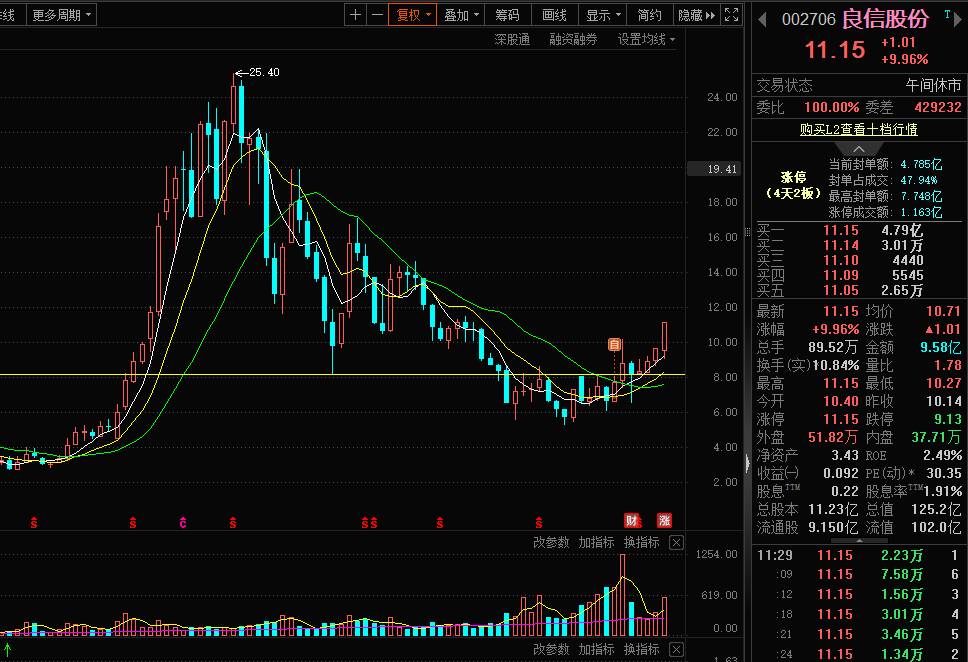
Task: Click tick row with 7.58万 volume
Action: point(859,575)
